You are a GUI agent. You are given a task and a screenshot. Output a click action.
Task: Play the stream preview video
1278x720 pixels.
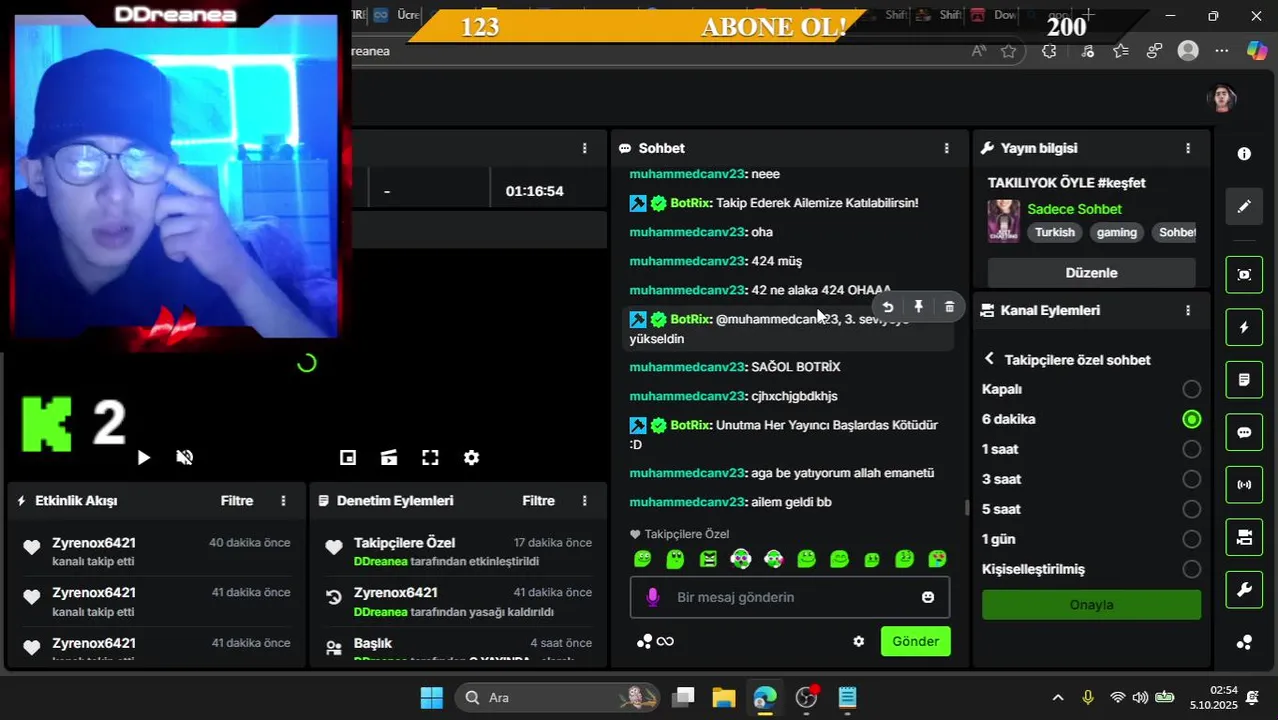click(144, 457)
